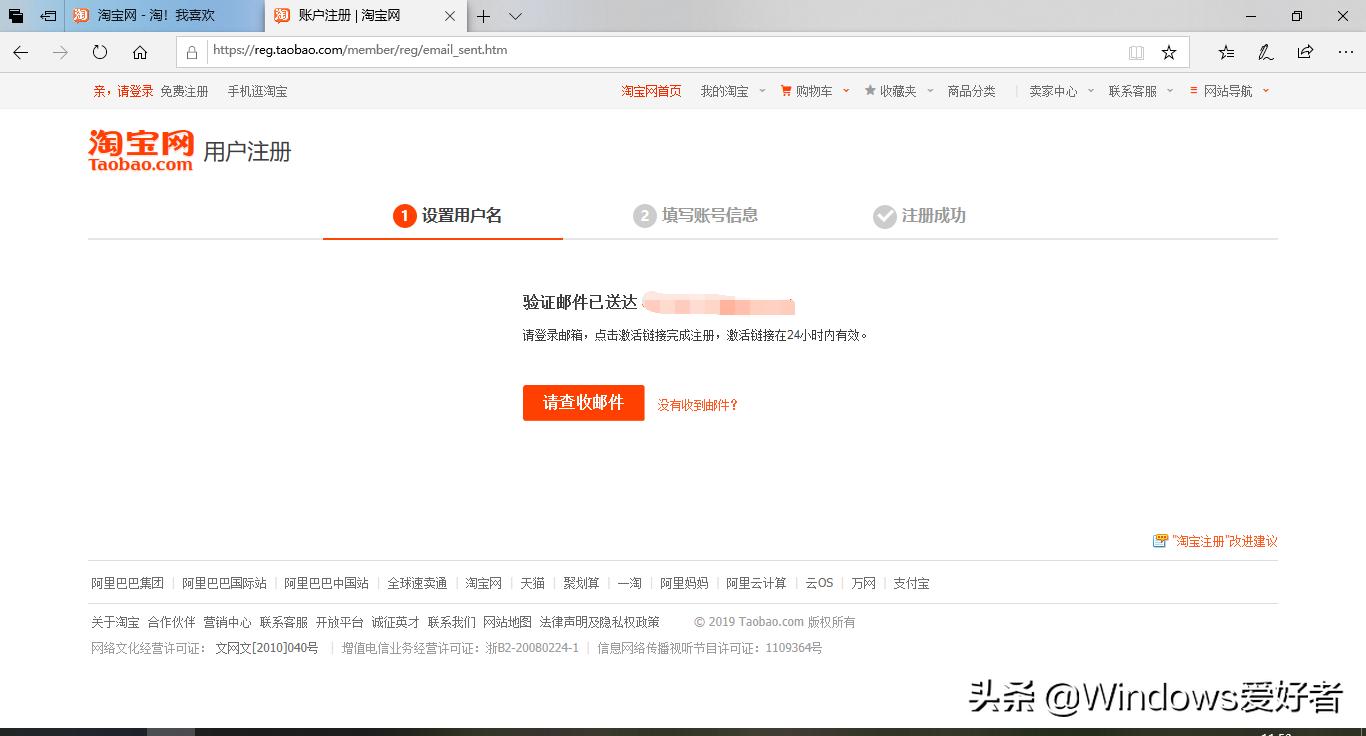Click the browser home icon
The height and width of the screenshot is (736, 1366).
[139, 52]
